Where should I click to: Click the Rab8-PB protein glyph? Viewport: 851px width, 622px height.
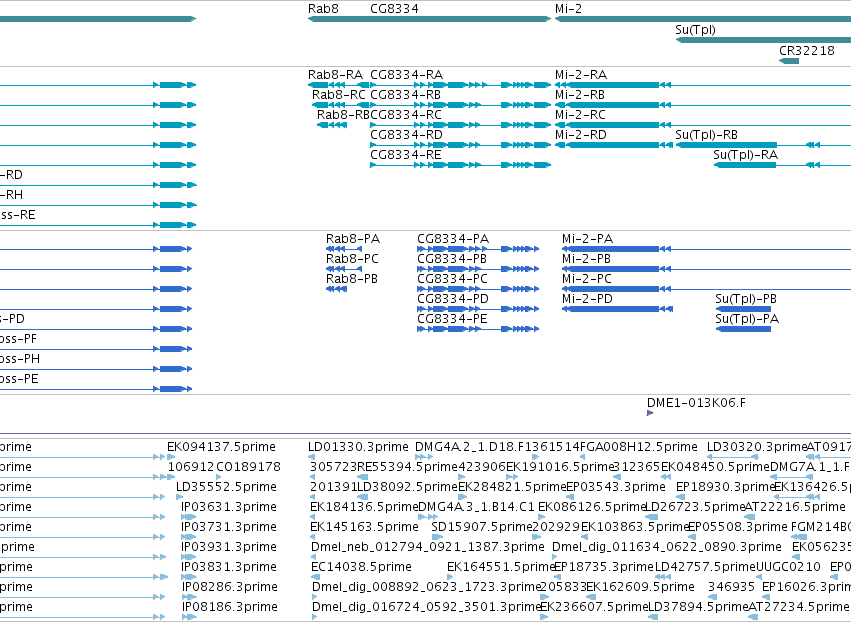pos(336,289)
